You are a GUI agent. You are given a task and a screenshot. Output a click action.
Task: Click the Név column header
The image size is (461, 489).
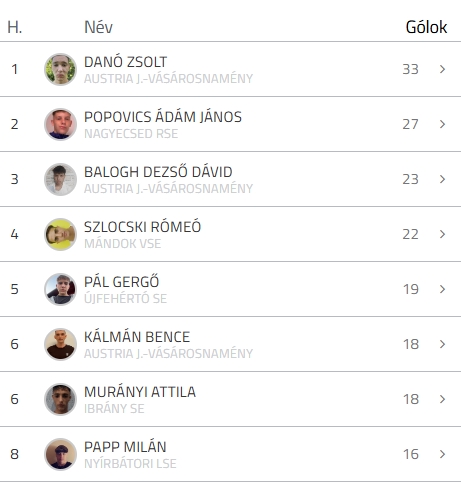pyautogui.click(x=98, y=27)
